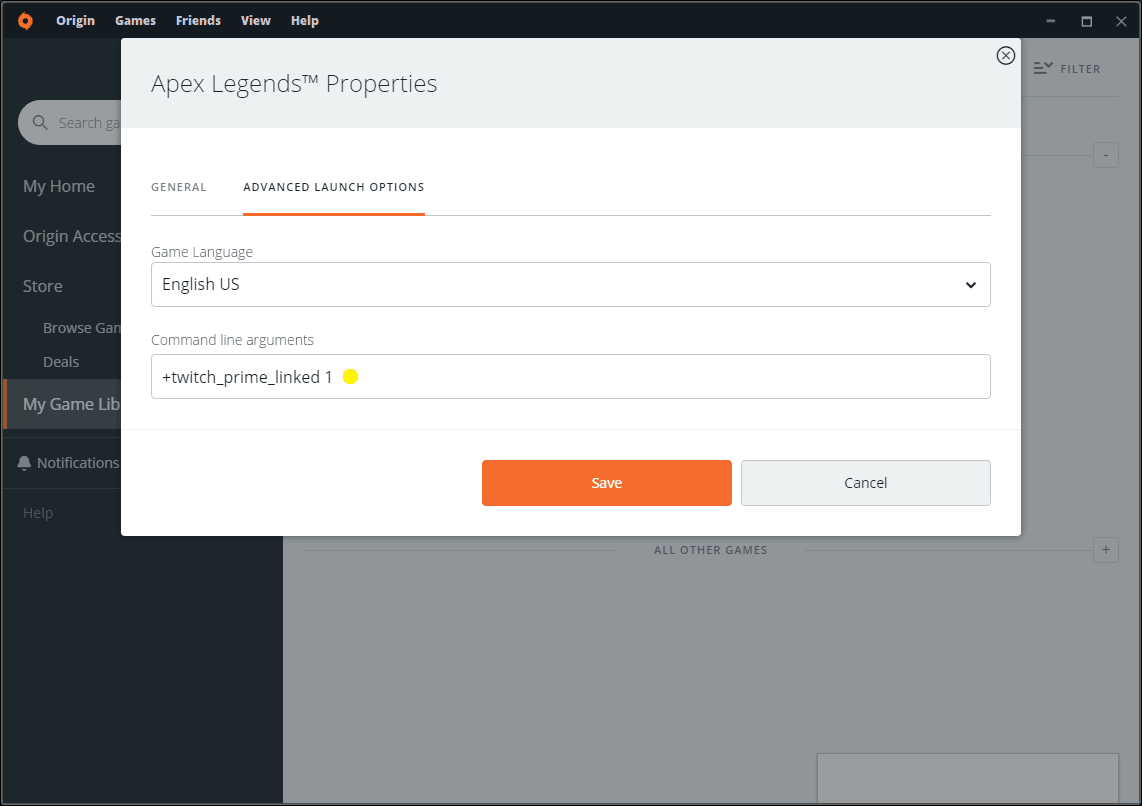Collapse the section with minus button
The image size is (1142, 806).
pos(1106,155)
